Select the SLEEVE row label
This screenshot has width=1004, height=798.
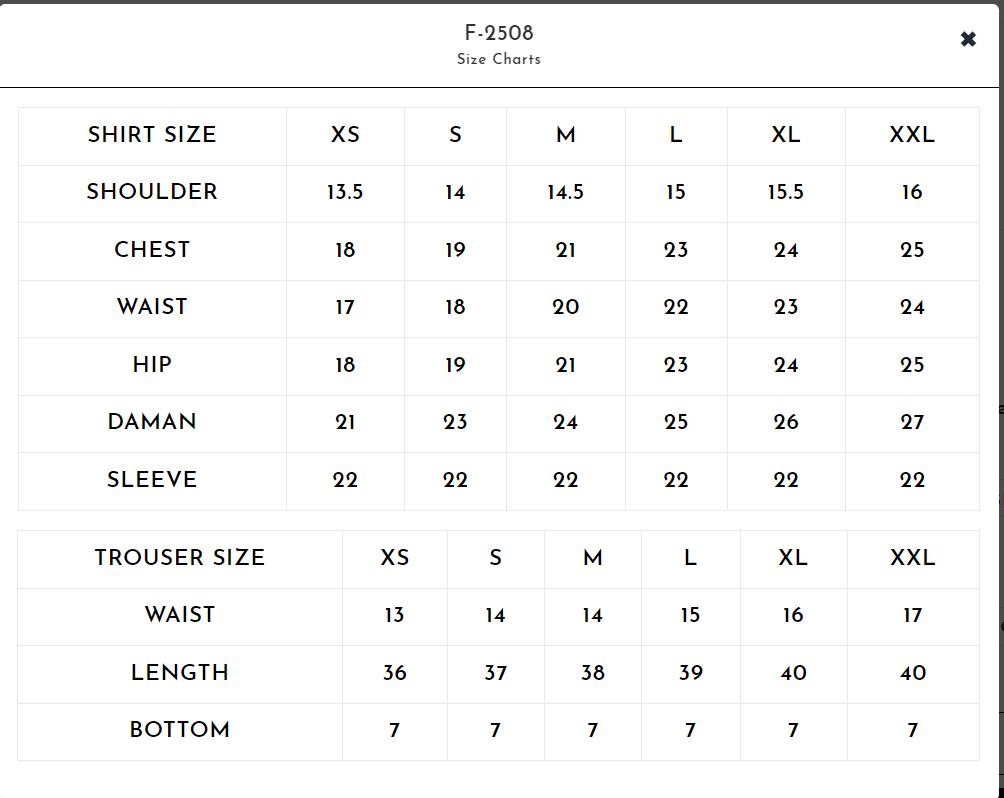point(152,480)
